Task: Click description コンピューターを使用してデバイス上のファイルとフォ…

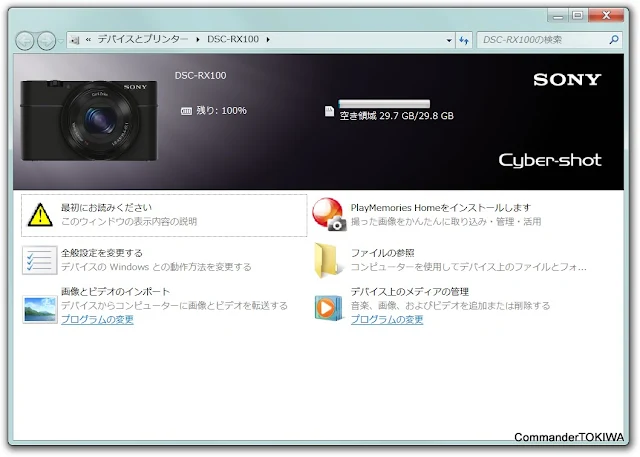Action: pos(469,267)
